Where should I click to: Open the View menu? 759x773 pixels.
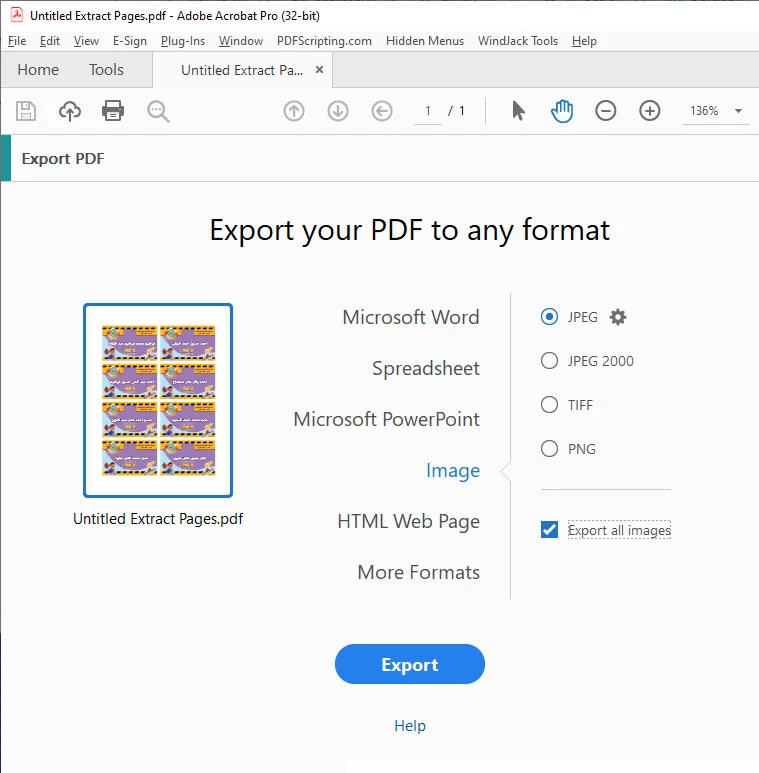coord(86,41)
